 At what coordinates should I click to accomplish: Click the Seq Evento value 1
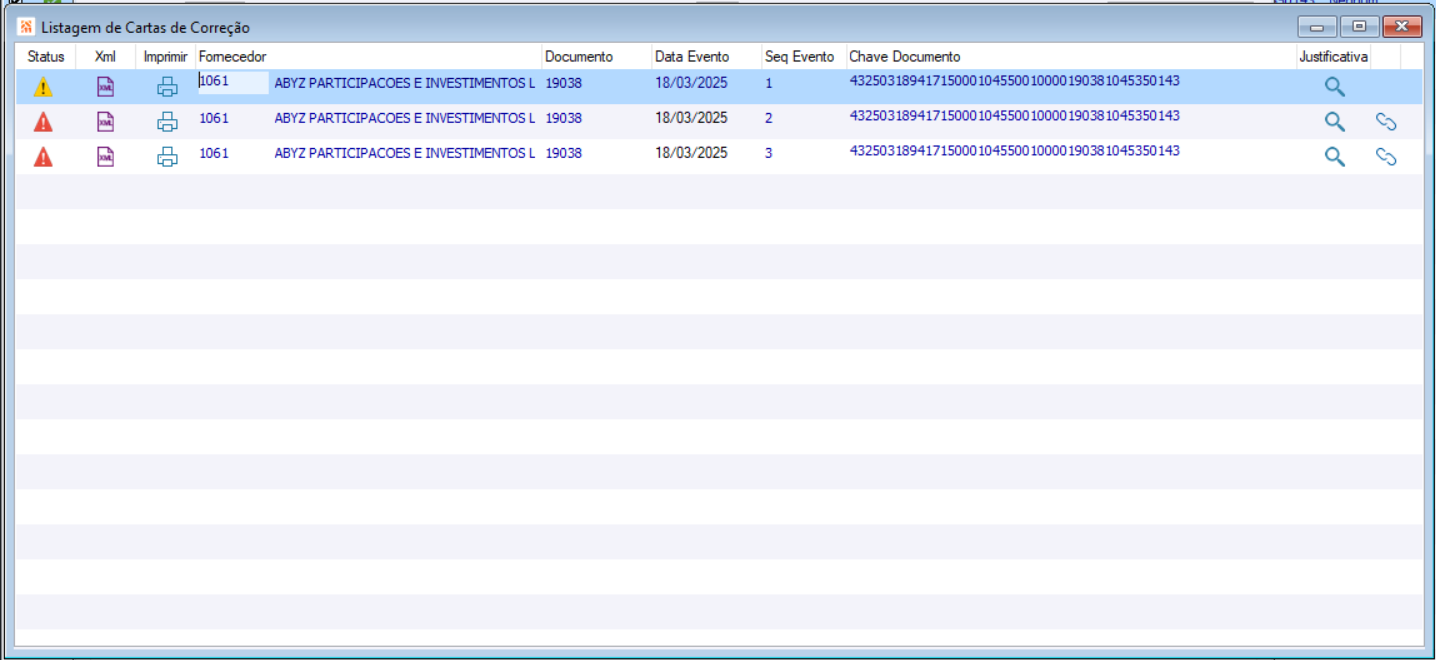(x=769, y=83)
